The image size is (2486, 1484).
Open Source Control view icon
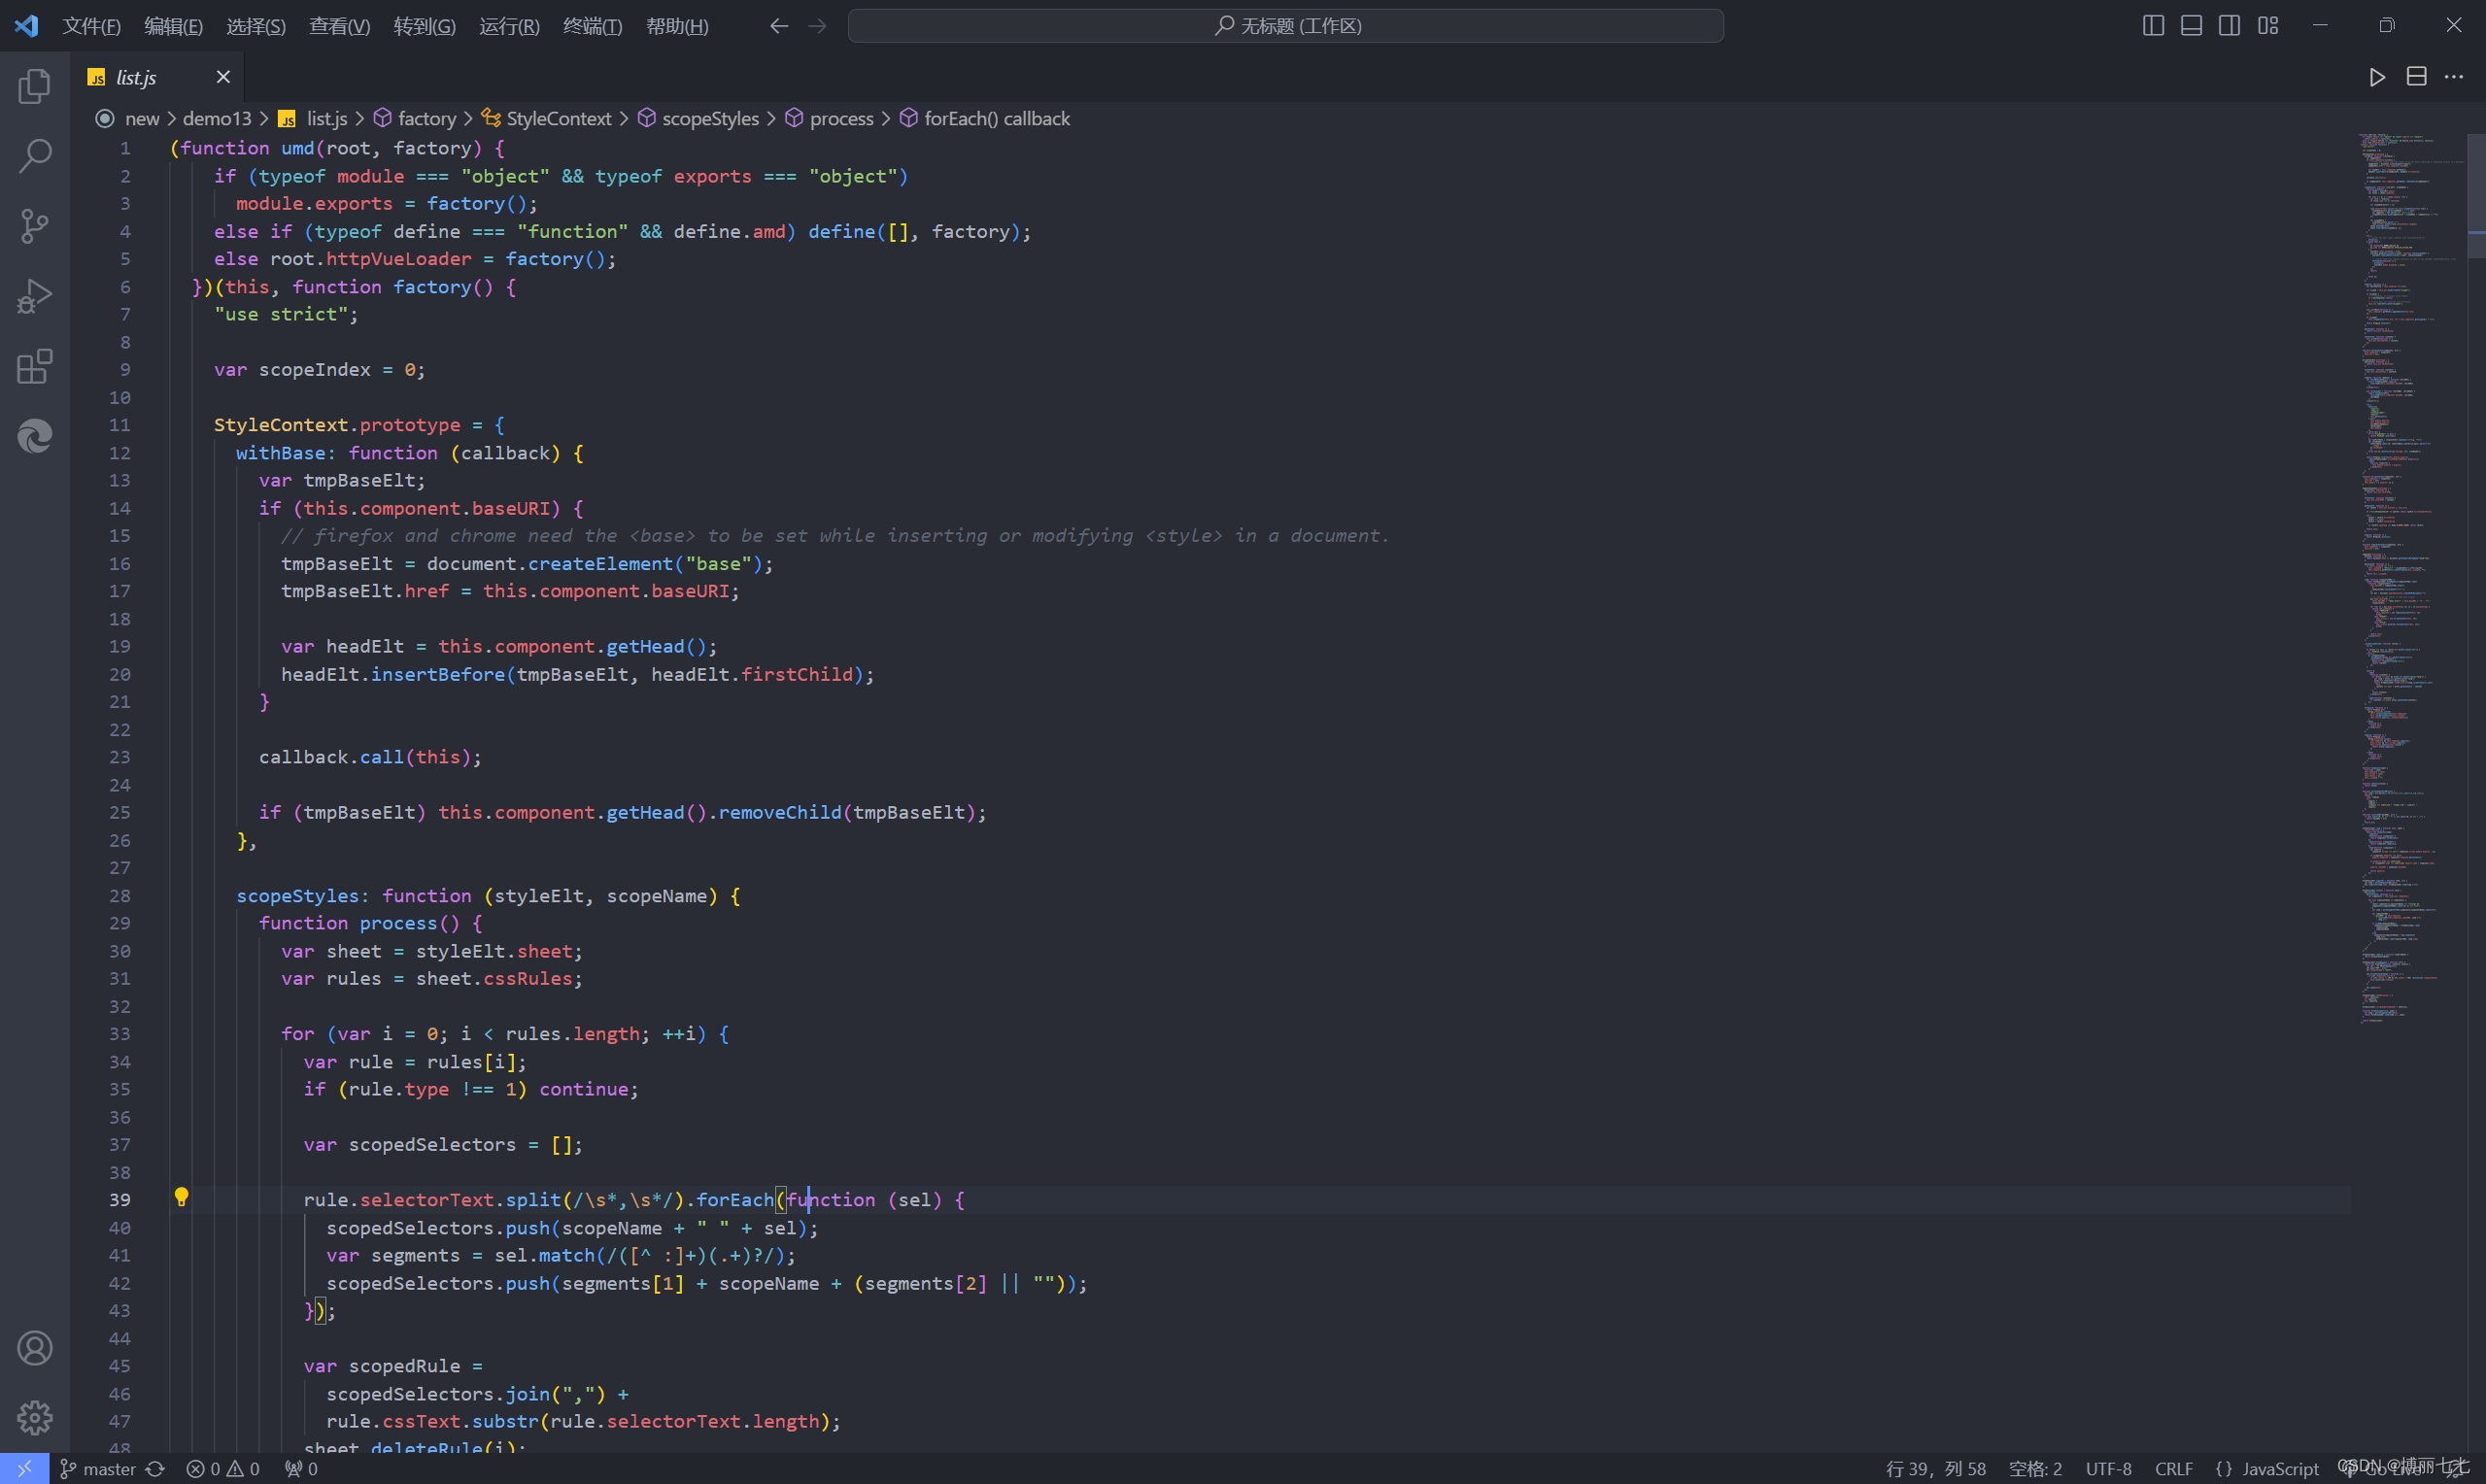(x=34, y=226)
